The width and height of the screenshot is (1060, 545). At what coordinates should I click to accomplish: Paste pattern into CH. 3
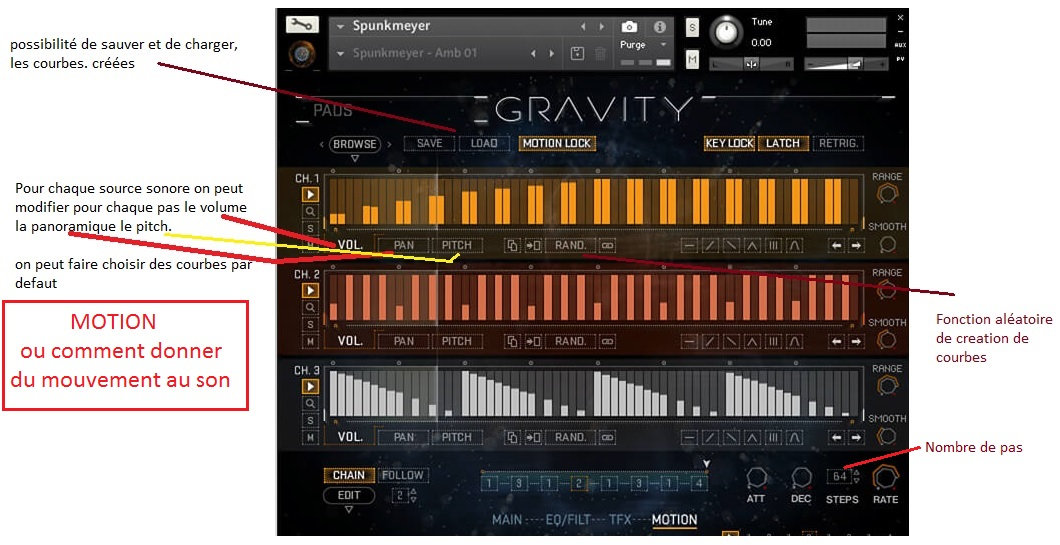533,437
